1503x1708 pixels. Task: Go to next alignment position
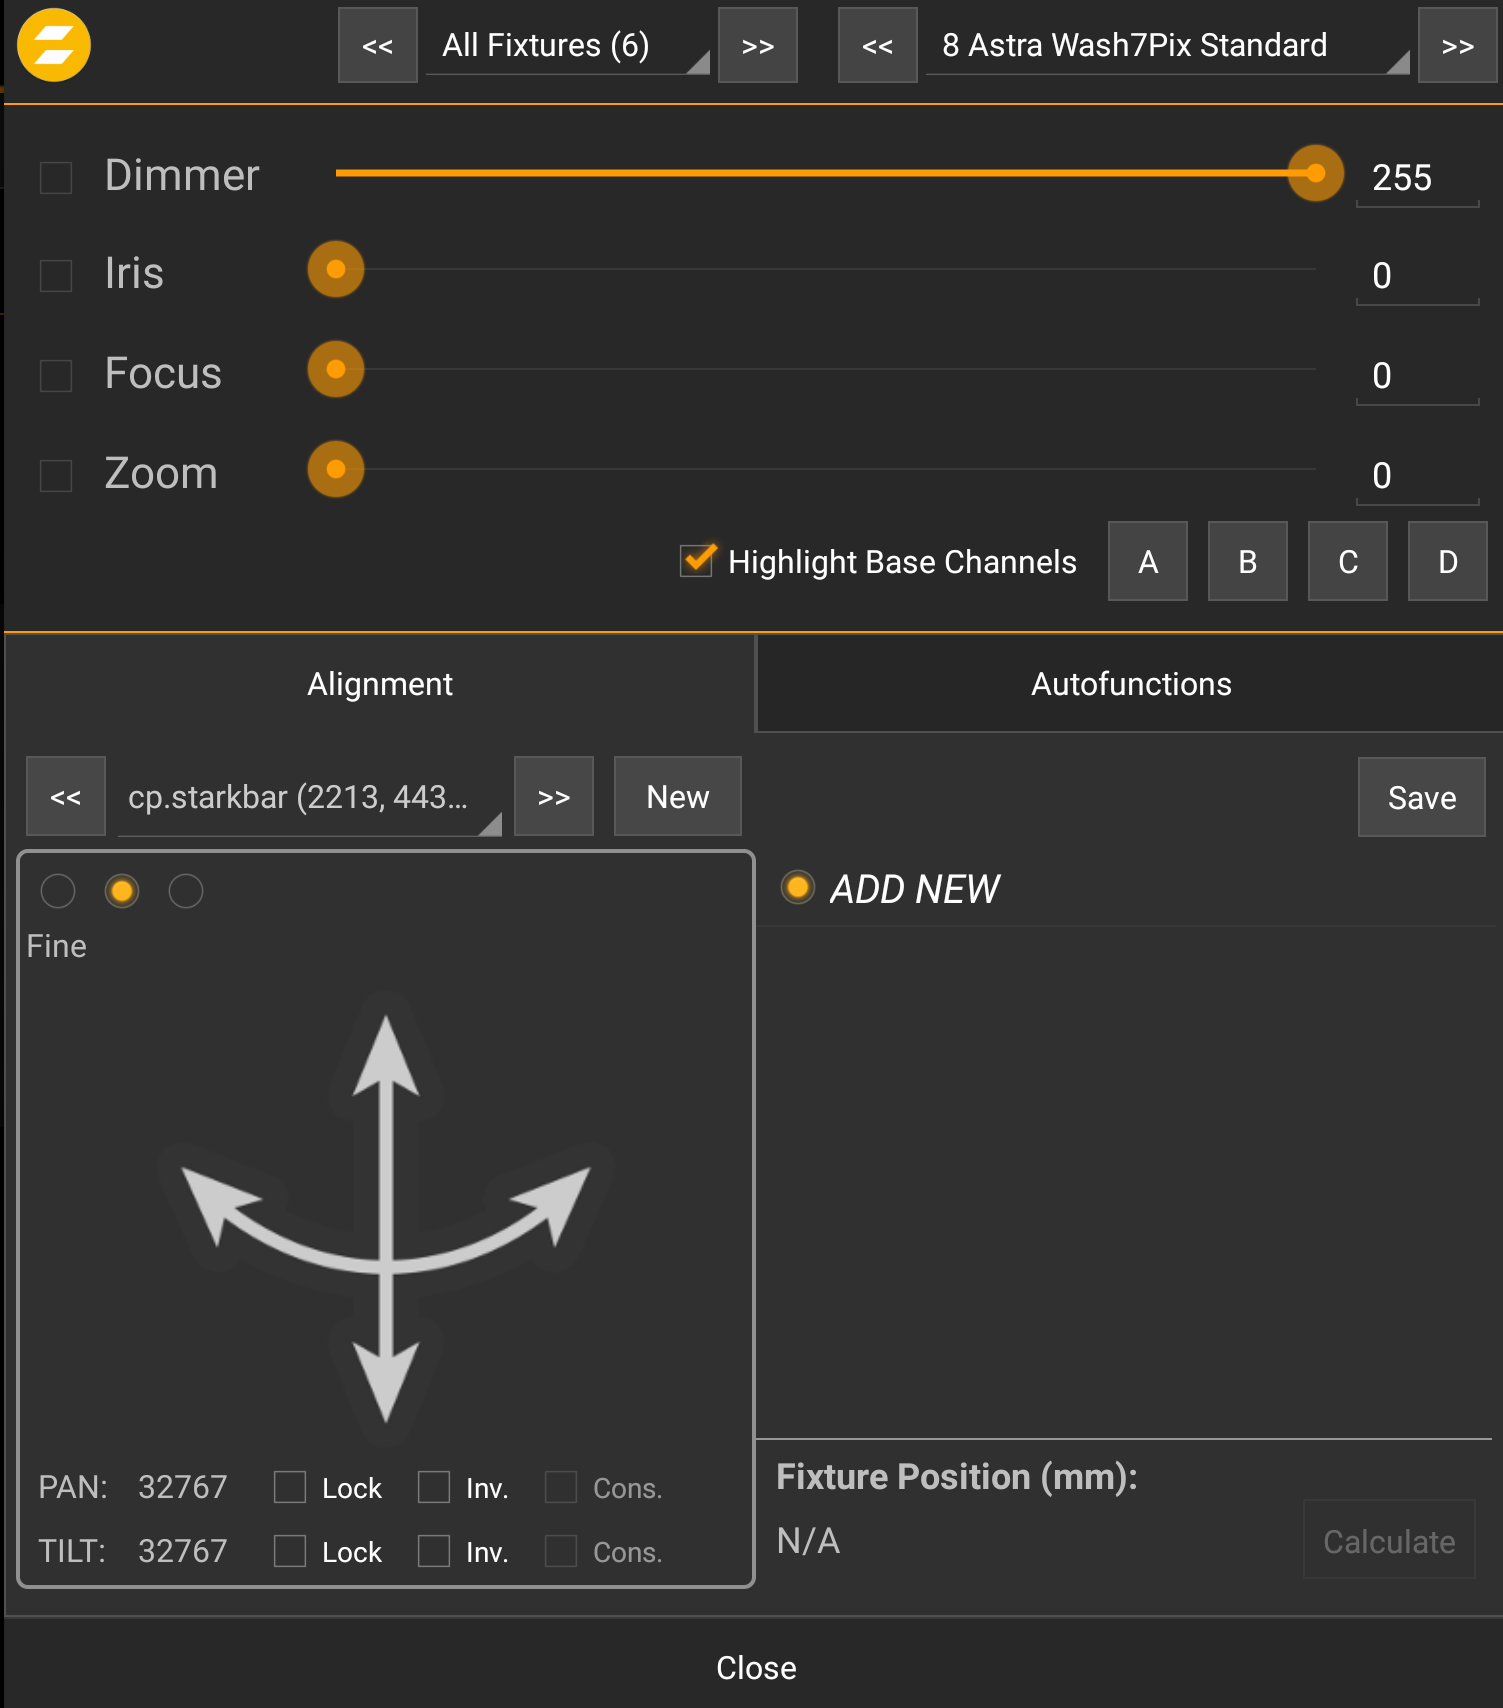(x=553, y=797)
